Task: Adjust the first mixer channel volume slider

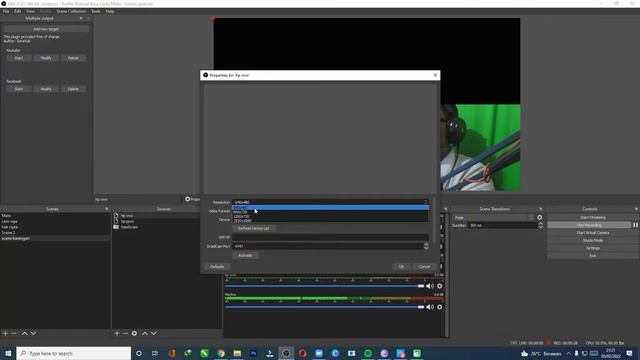Action: tap(324, 286)
